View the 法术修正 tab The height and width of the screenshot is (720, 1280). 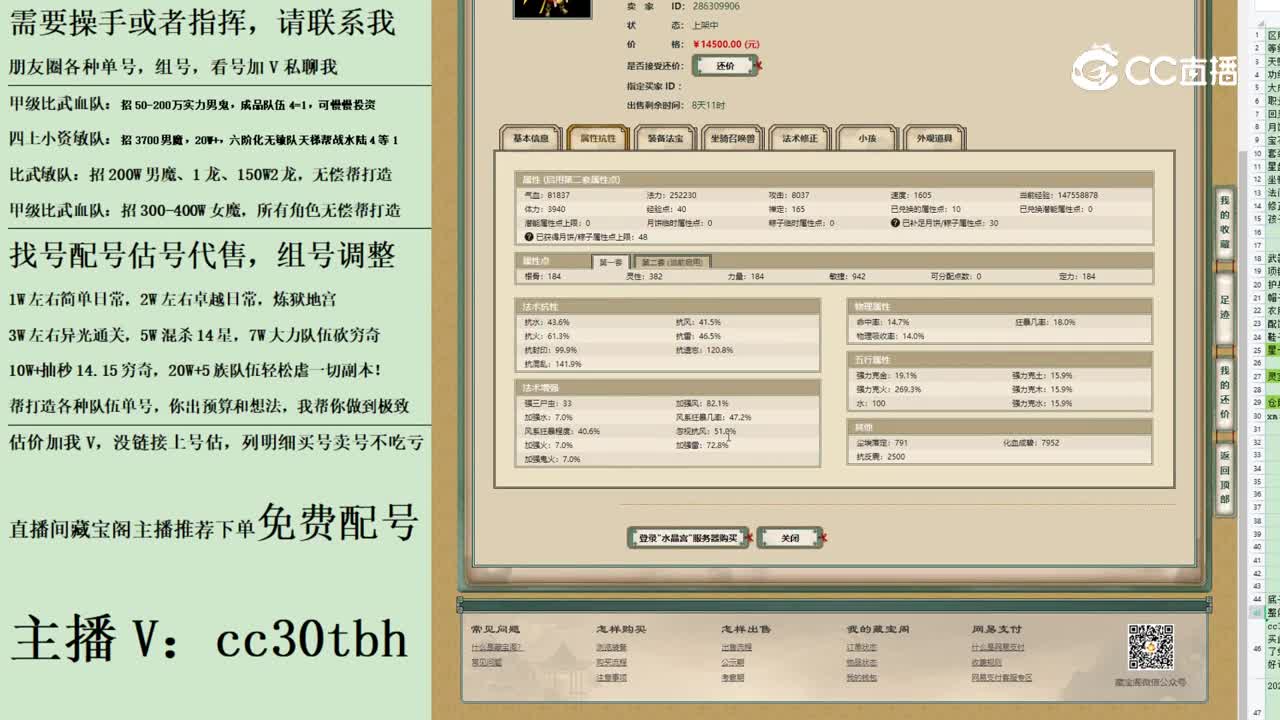point(800,140)
